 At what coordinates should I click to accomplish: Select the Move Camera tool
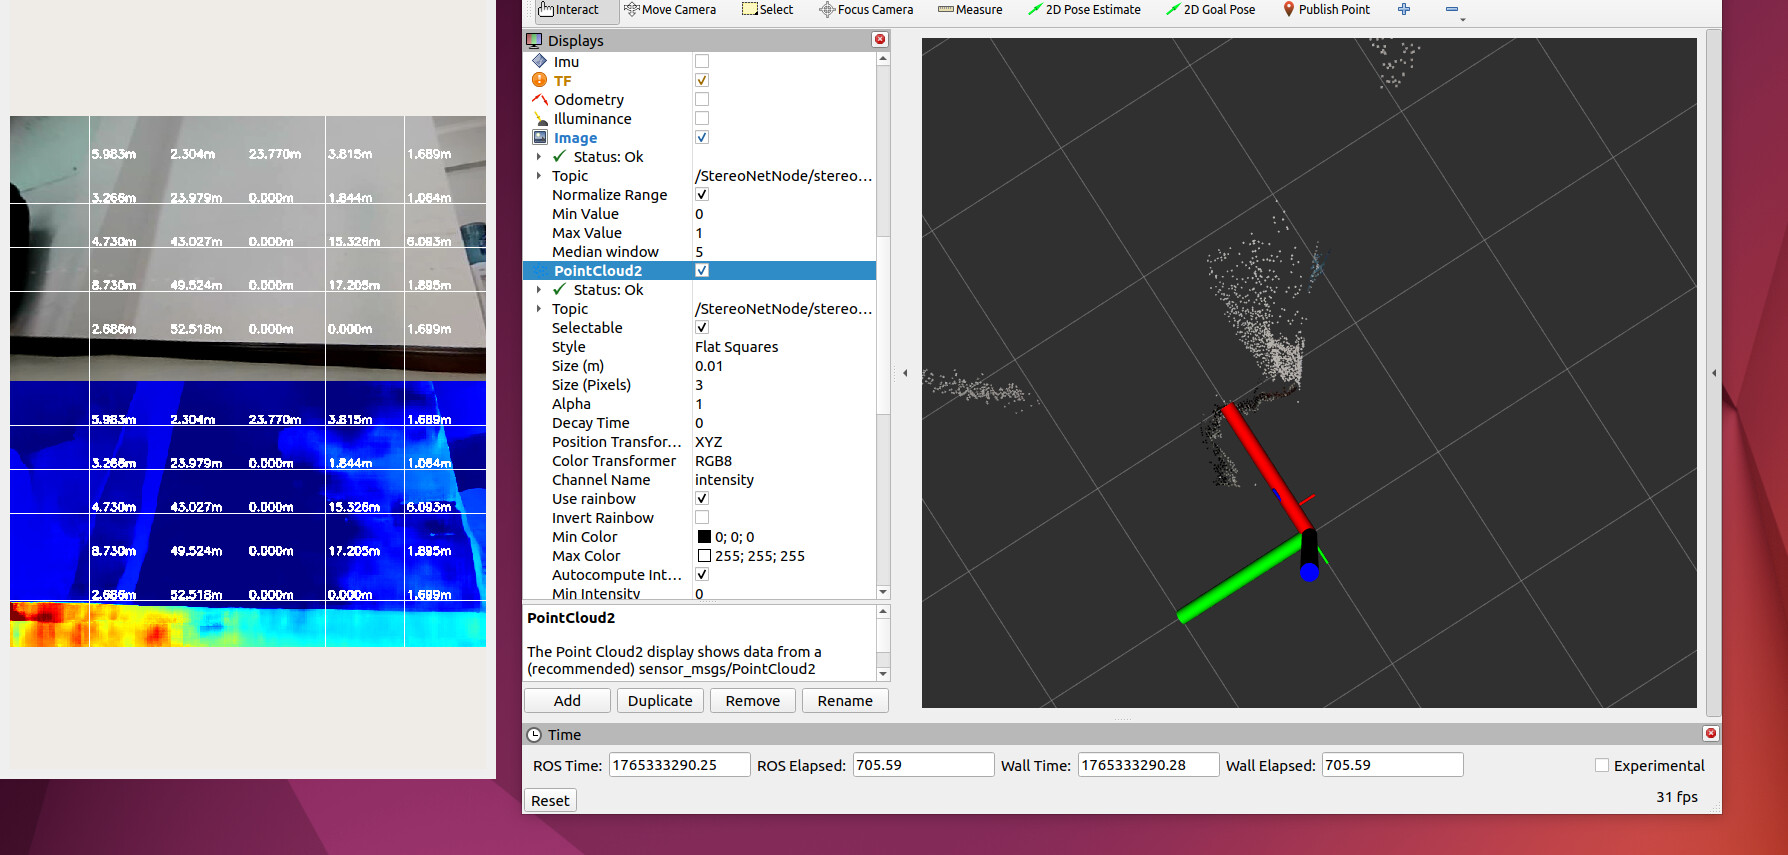(670, 10)
